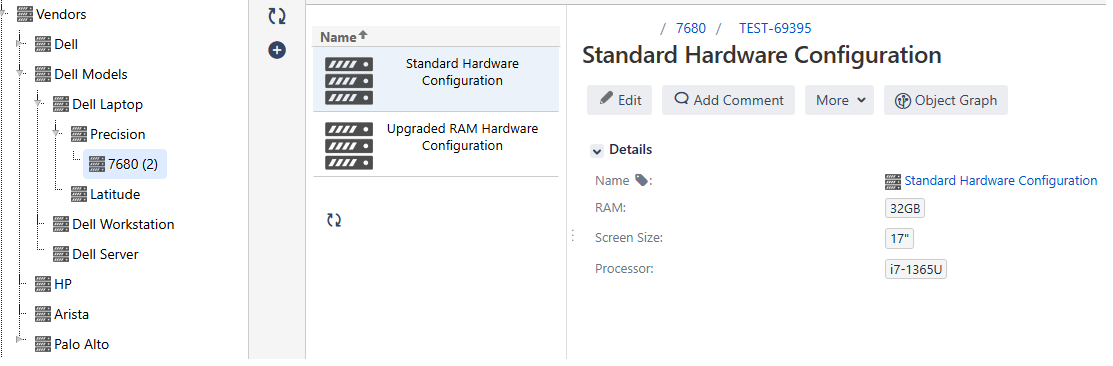Select the Dell Workstation tree item

[124, 224]
